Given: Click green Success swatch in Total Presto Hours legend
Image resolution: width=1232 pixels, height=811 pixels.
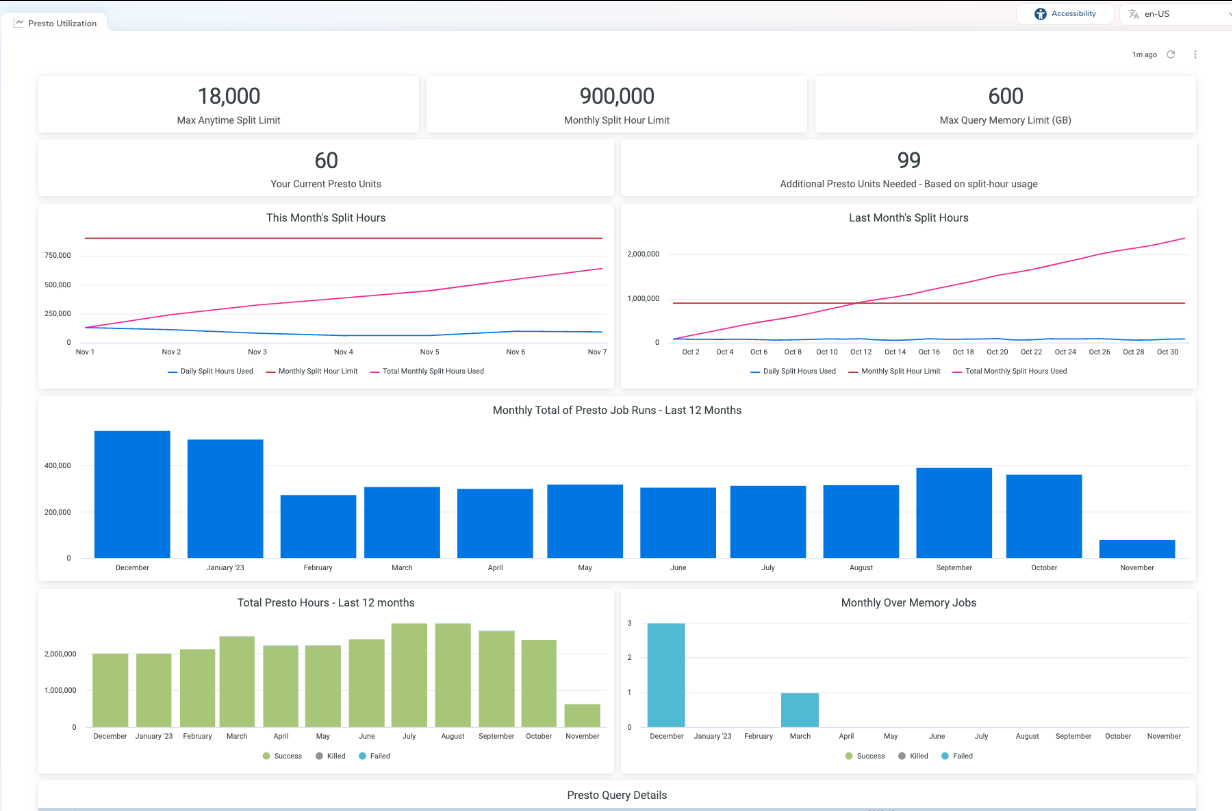Looking at the screenshot, I should [267, 756].
